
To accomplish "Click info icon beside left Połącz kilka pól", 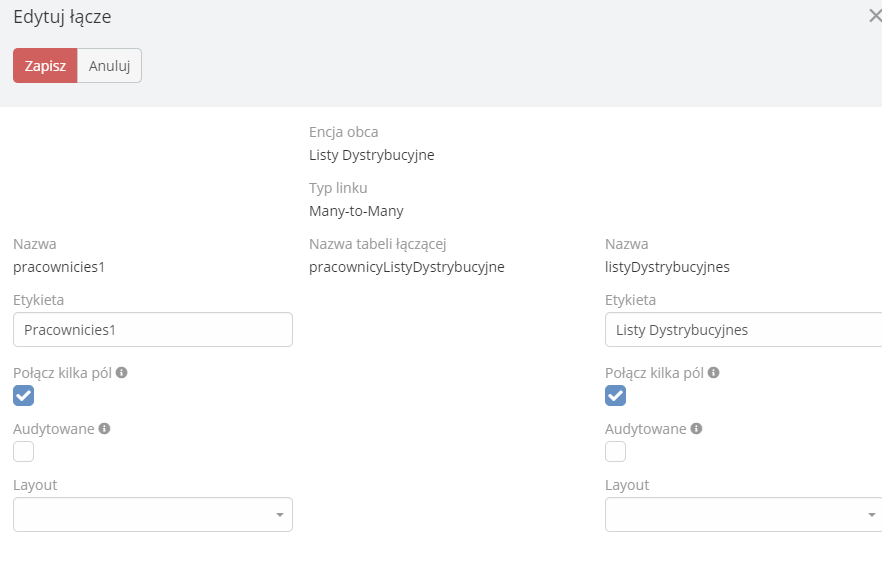I will click(x=122, y=373).
